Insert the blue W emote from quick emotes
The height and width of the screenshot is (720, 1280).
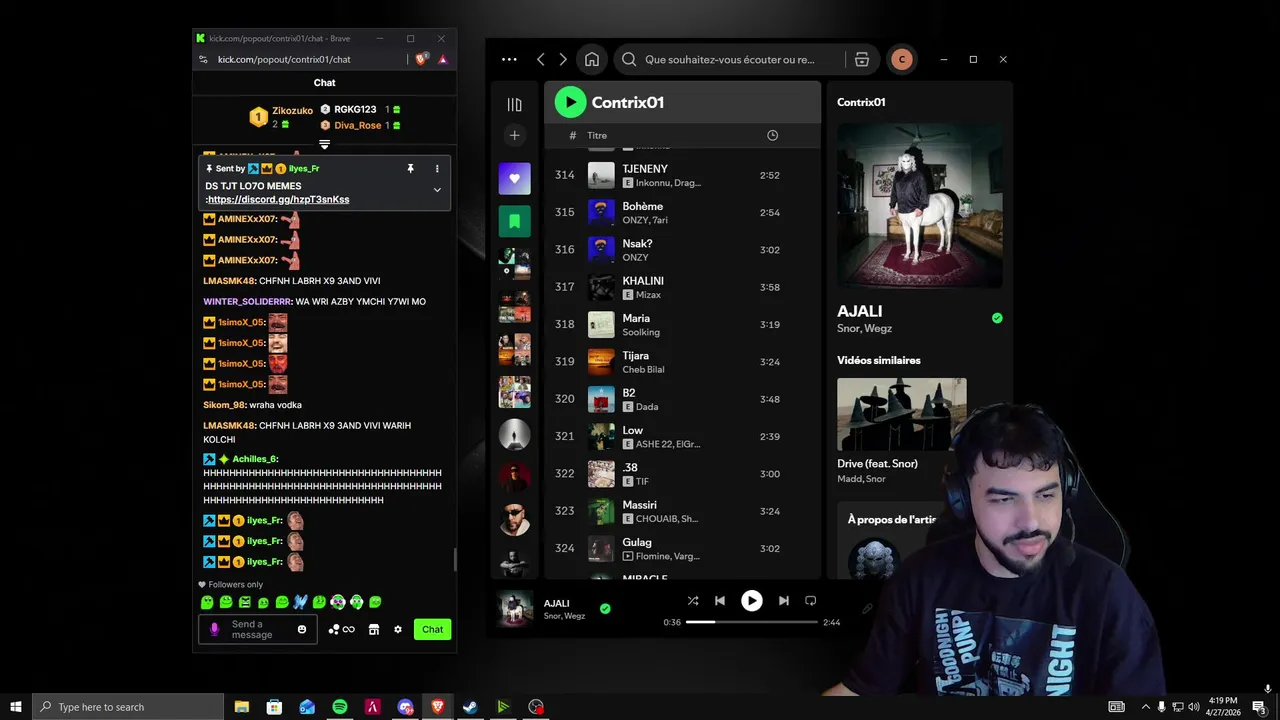tap(300, 602)
